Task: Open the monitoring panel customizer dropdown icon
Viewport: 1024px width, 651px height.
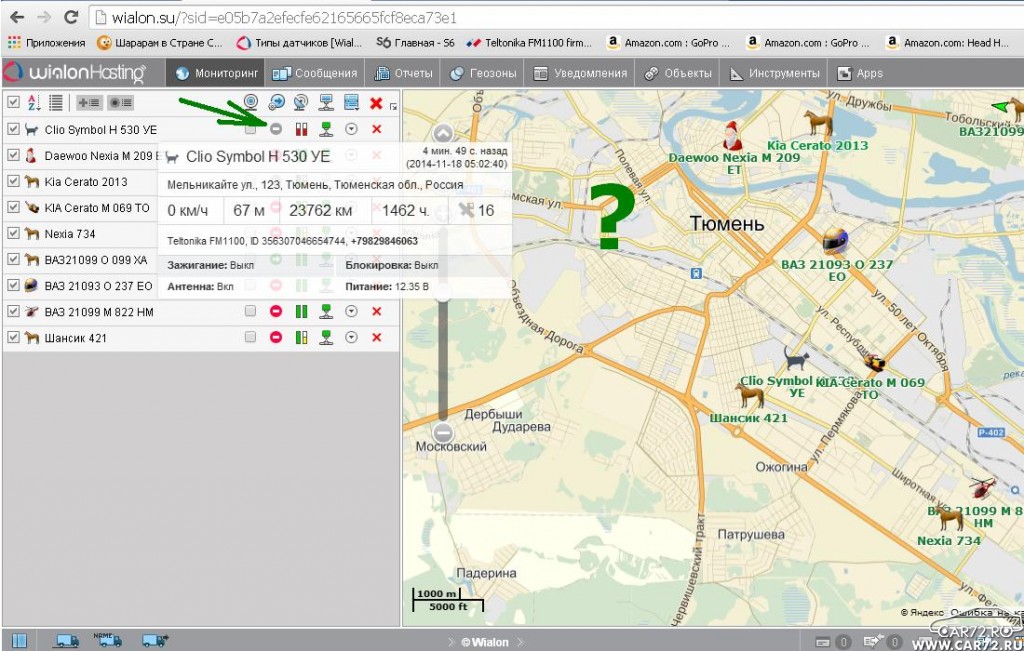Action: click(351, 102)
